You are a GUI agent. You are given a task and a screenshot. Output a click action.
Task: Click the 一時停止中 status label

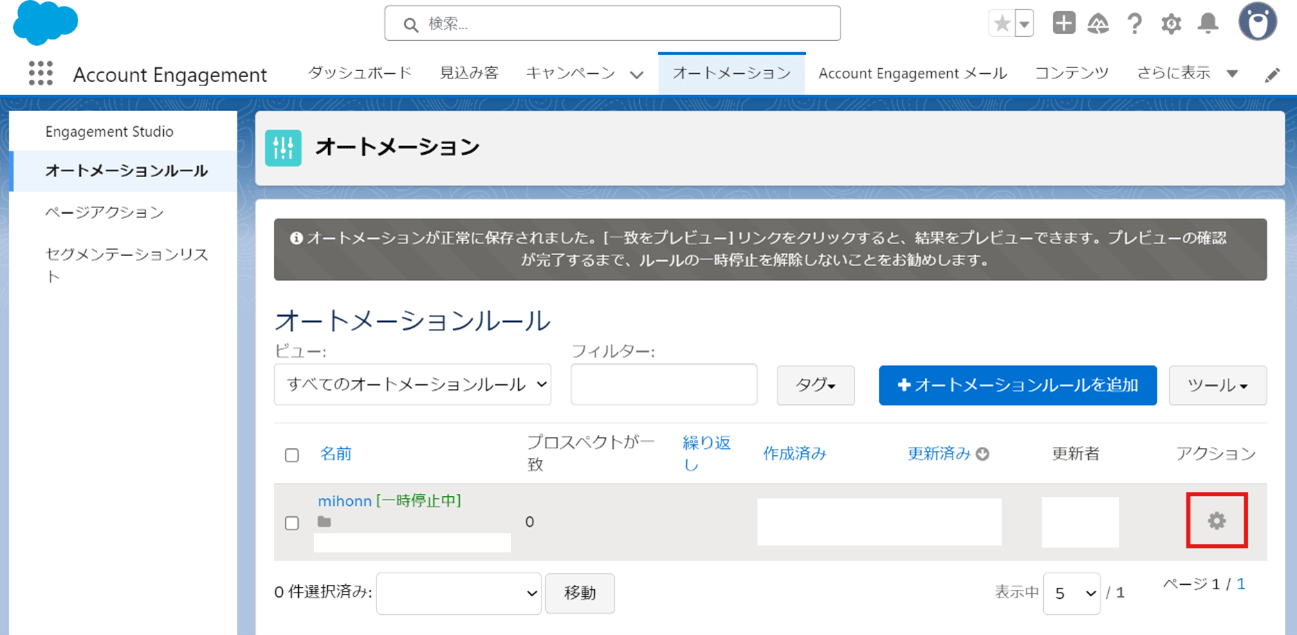point(419,501)
